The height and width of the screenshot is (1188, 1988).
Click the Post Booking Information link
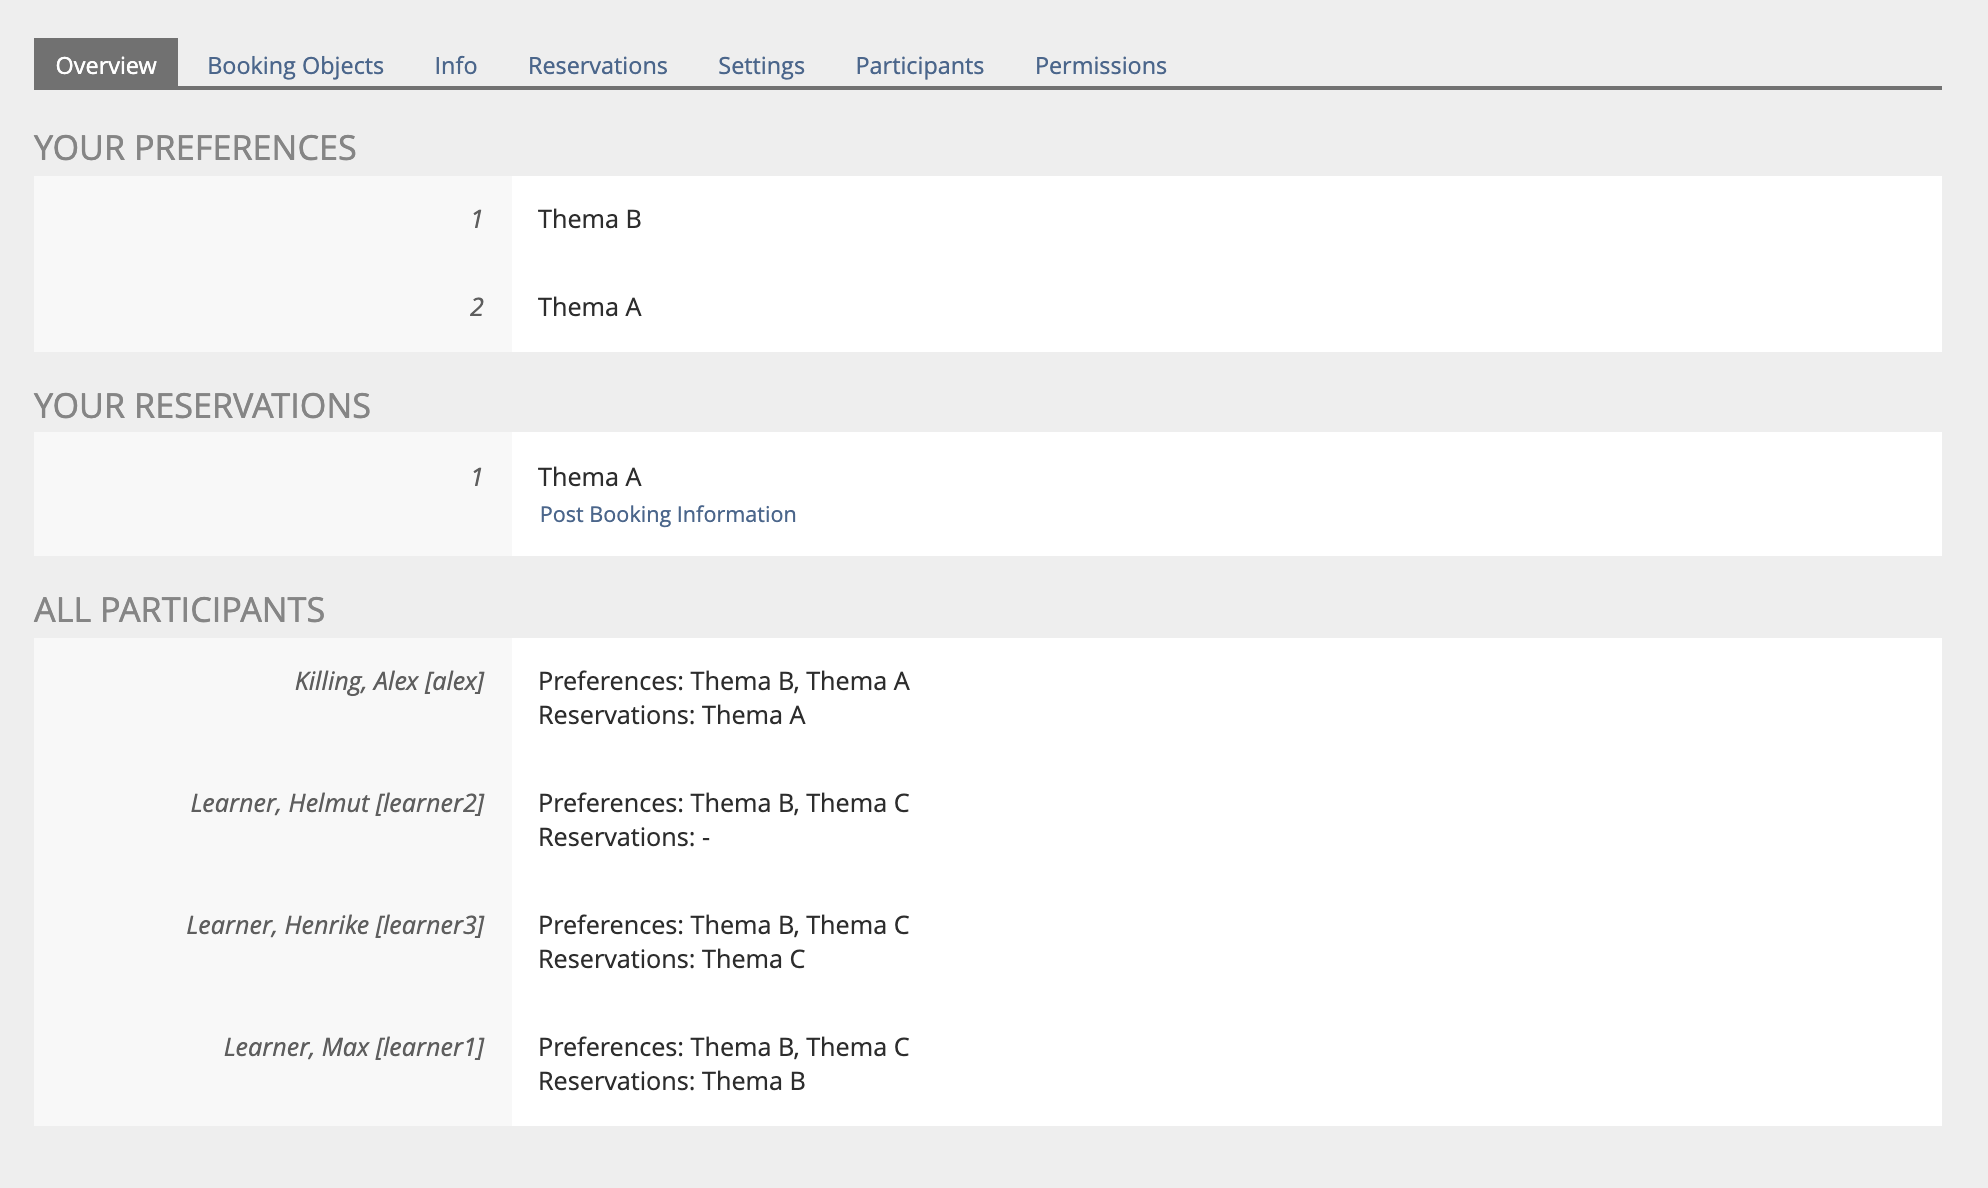click(667, 514)
